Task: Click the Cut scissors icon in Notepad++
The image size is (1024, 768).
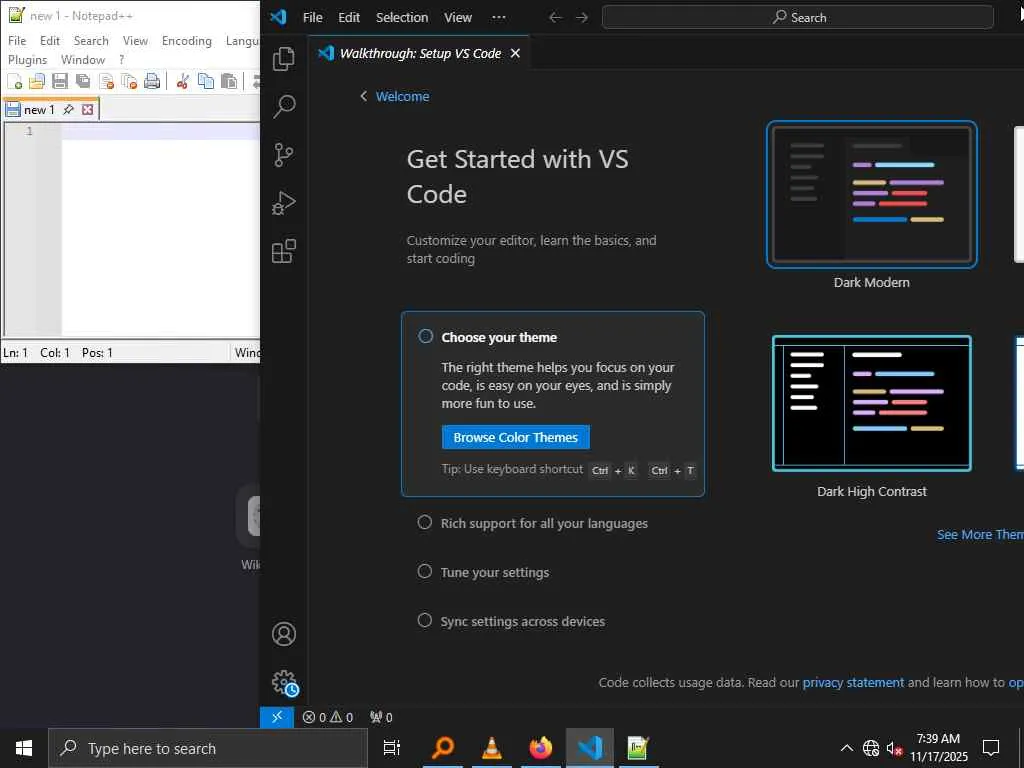Action: pyautogui.click(x=183, y=81)
